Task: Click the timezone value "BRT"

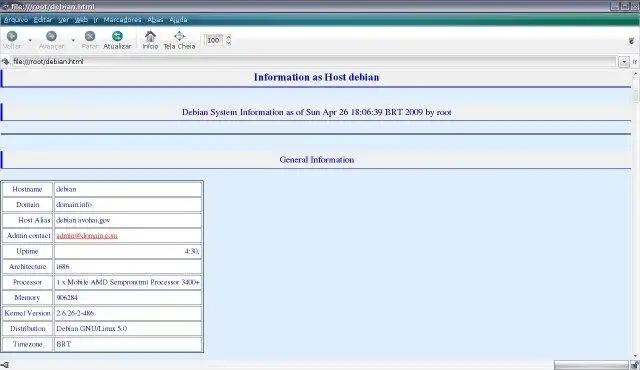Action: (x=64, y=344)
